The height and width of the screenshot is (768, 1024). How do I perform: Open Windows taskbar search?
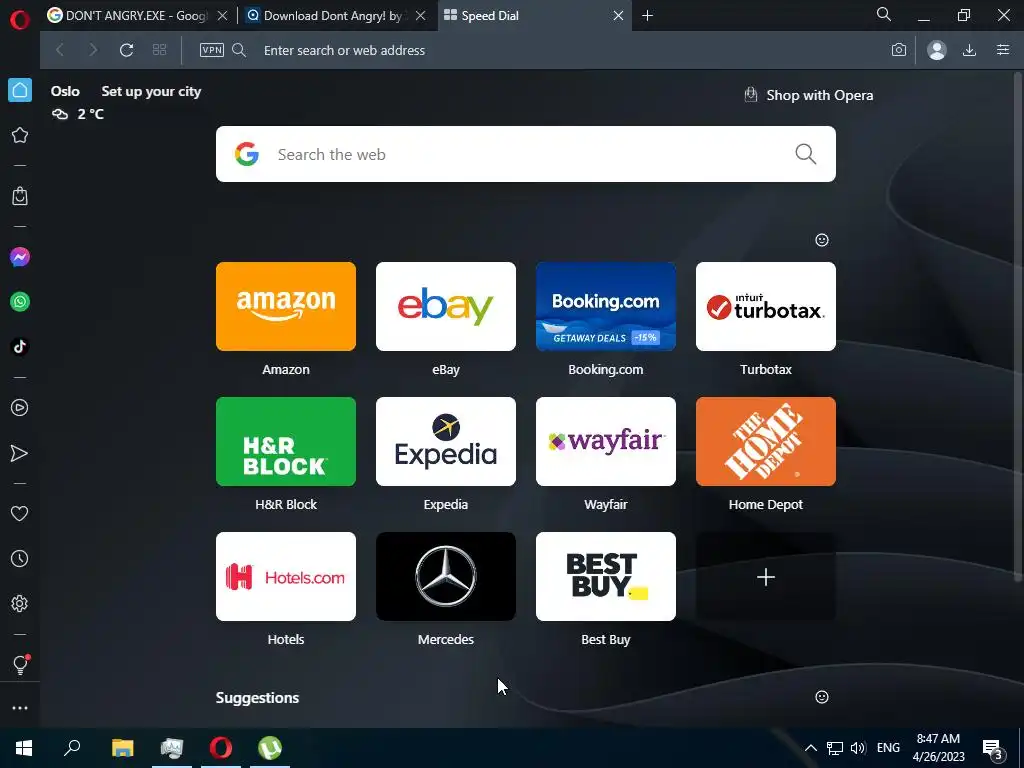(x=72, y=748)
